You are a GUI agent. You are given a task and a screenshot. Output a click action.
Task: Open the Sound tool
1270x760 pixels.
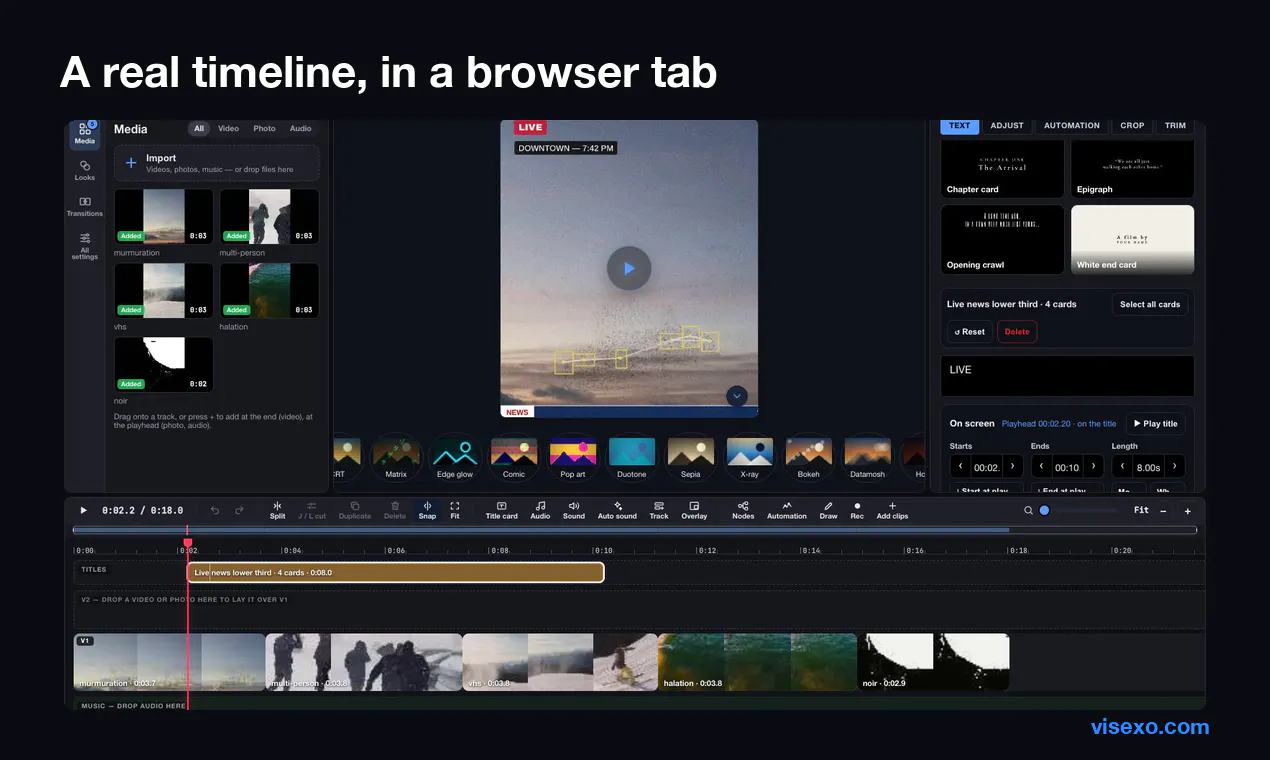coord(574,510)
